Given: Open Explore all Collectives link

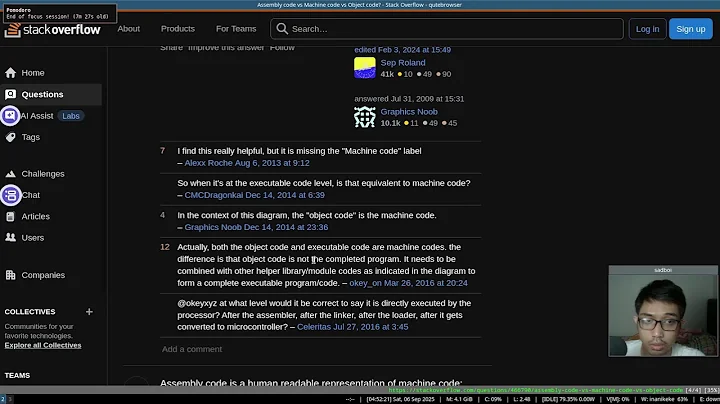Looking at the screenshot, I should point(43,345).
